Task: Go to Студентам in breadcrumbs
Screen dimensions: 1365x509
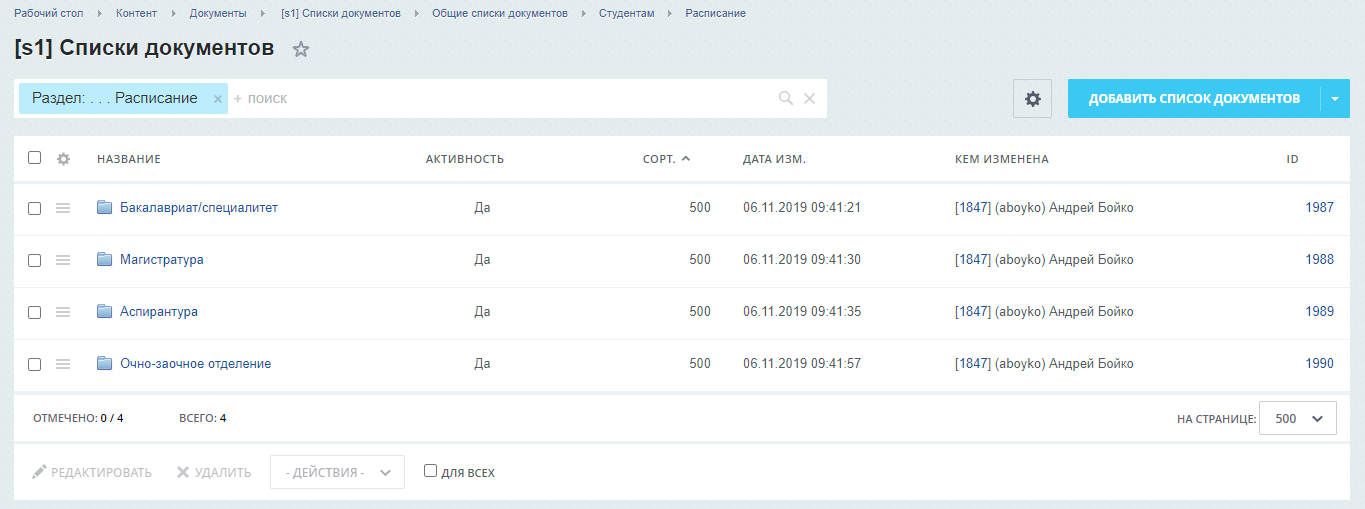Action: click(626, 13)
